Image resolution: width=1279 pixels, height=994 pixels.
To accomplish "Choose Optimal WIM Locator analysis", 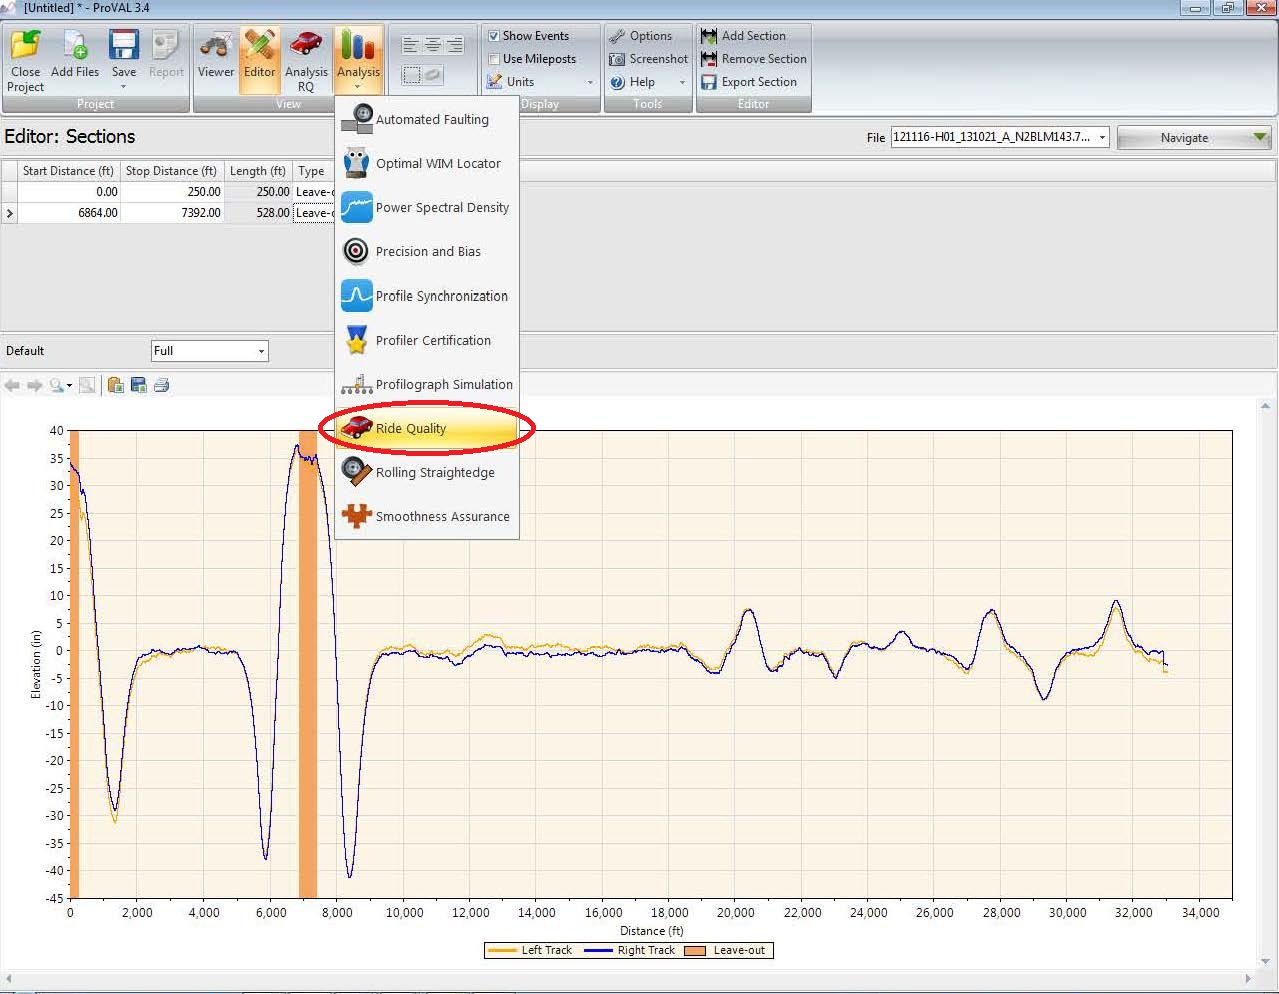I will point(427,163).
